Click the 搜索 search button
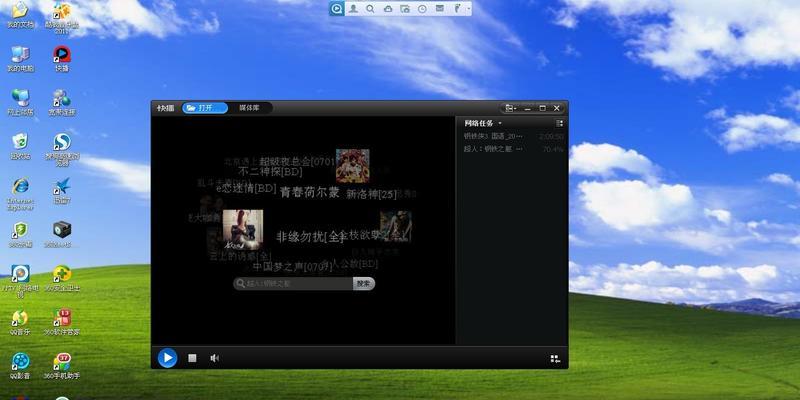 (363, 284)
